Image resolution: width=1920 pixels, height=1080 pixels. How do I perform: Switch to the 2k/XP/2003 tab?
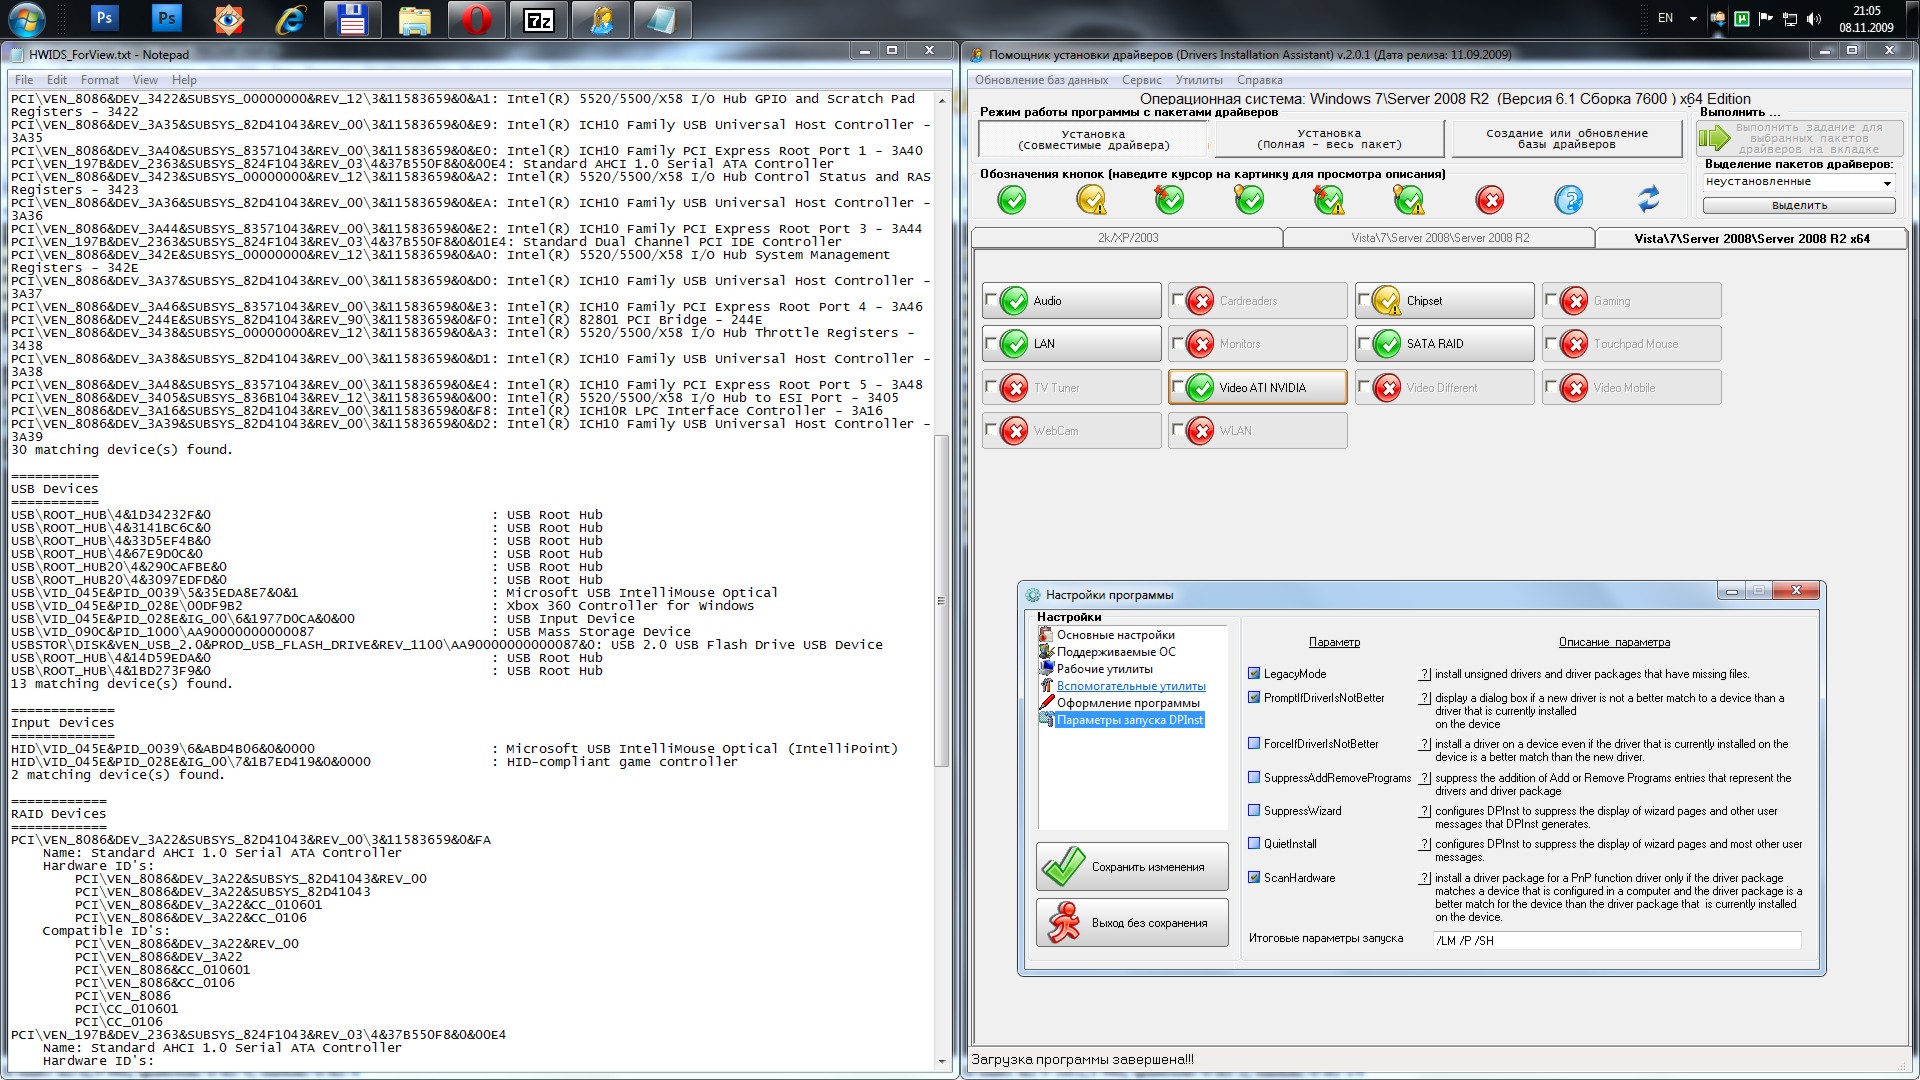coord(1127,238)
